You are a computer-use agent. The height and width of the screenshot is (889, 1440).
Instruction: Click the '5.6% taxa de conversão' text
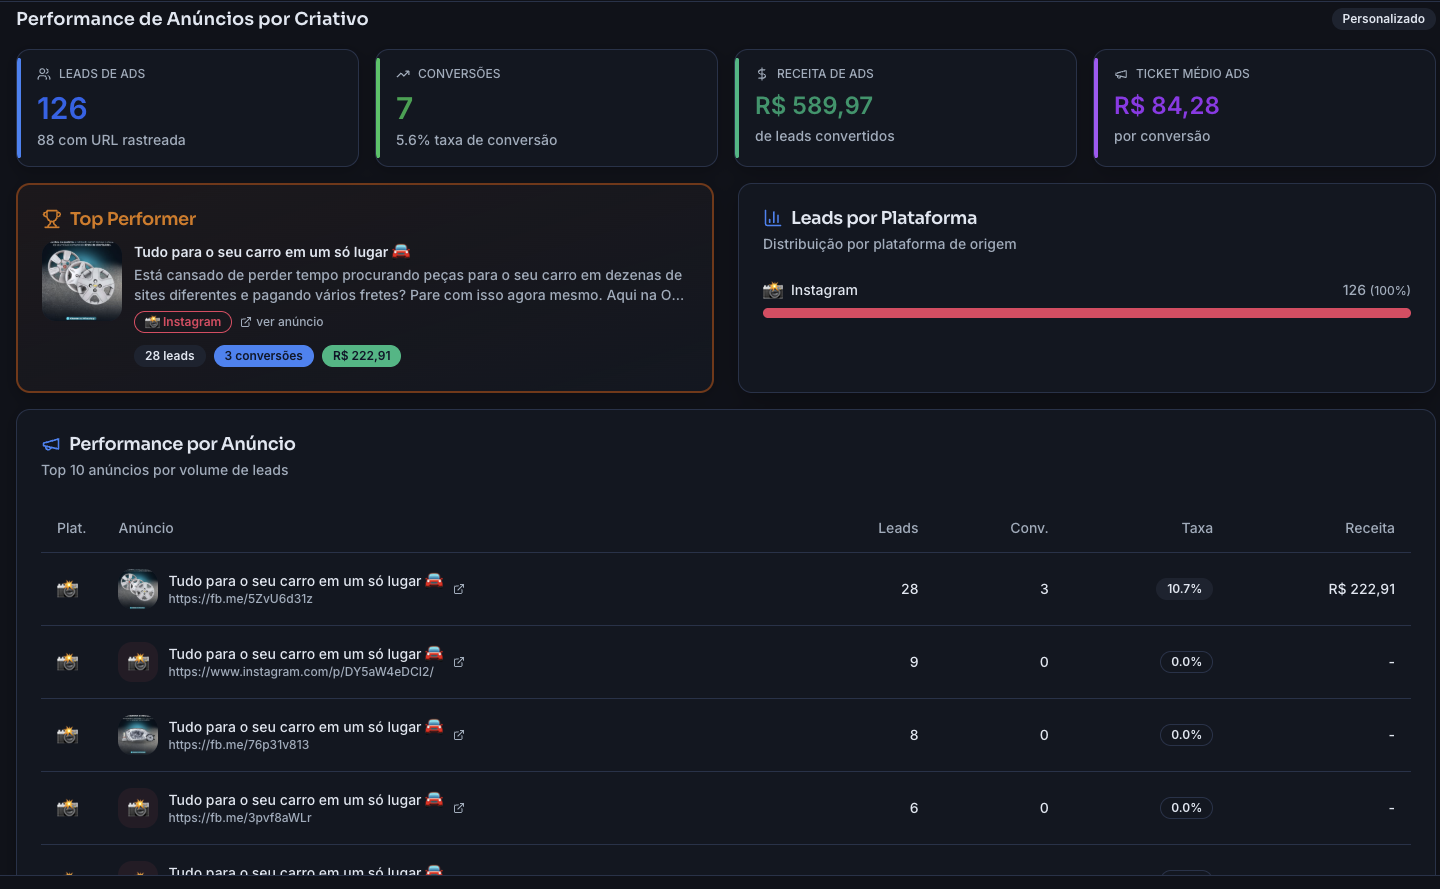477,140
